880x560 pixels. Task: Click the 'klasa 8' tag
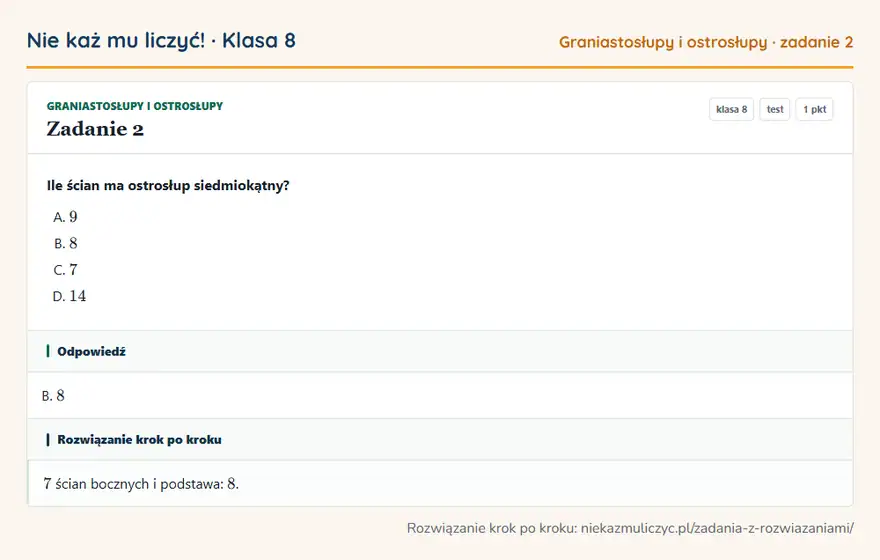[731, 109]
